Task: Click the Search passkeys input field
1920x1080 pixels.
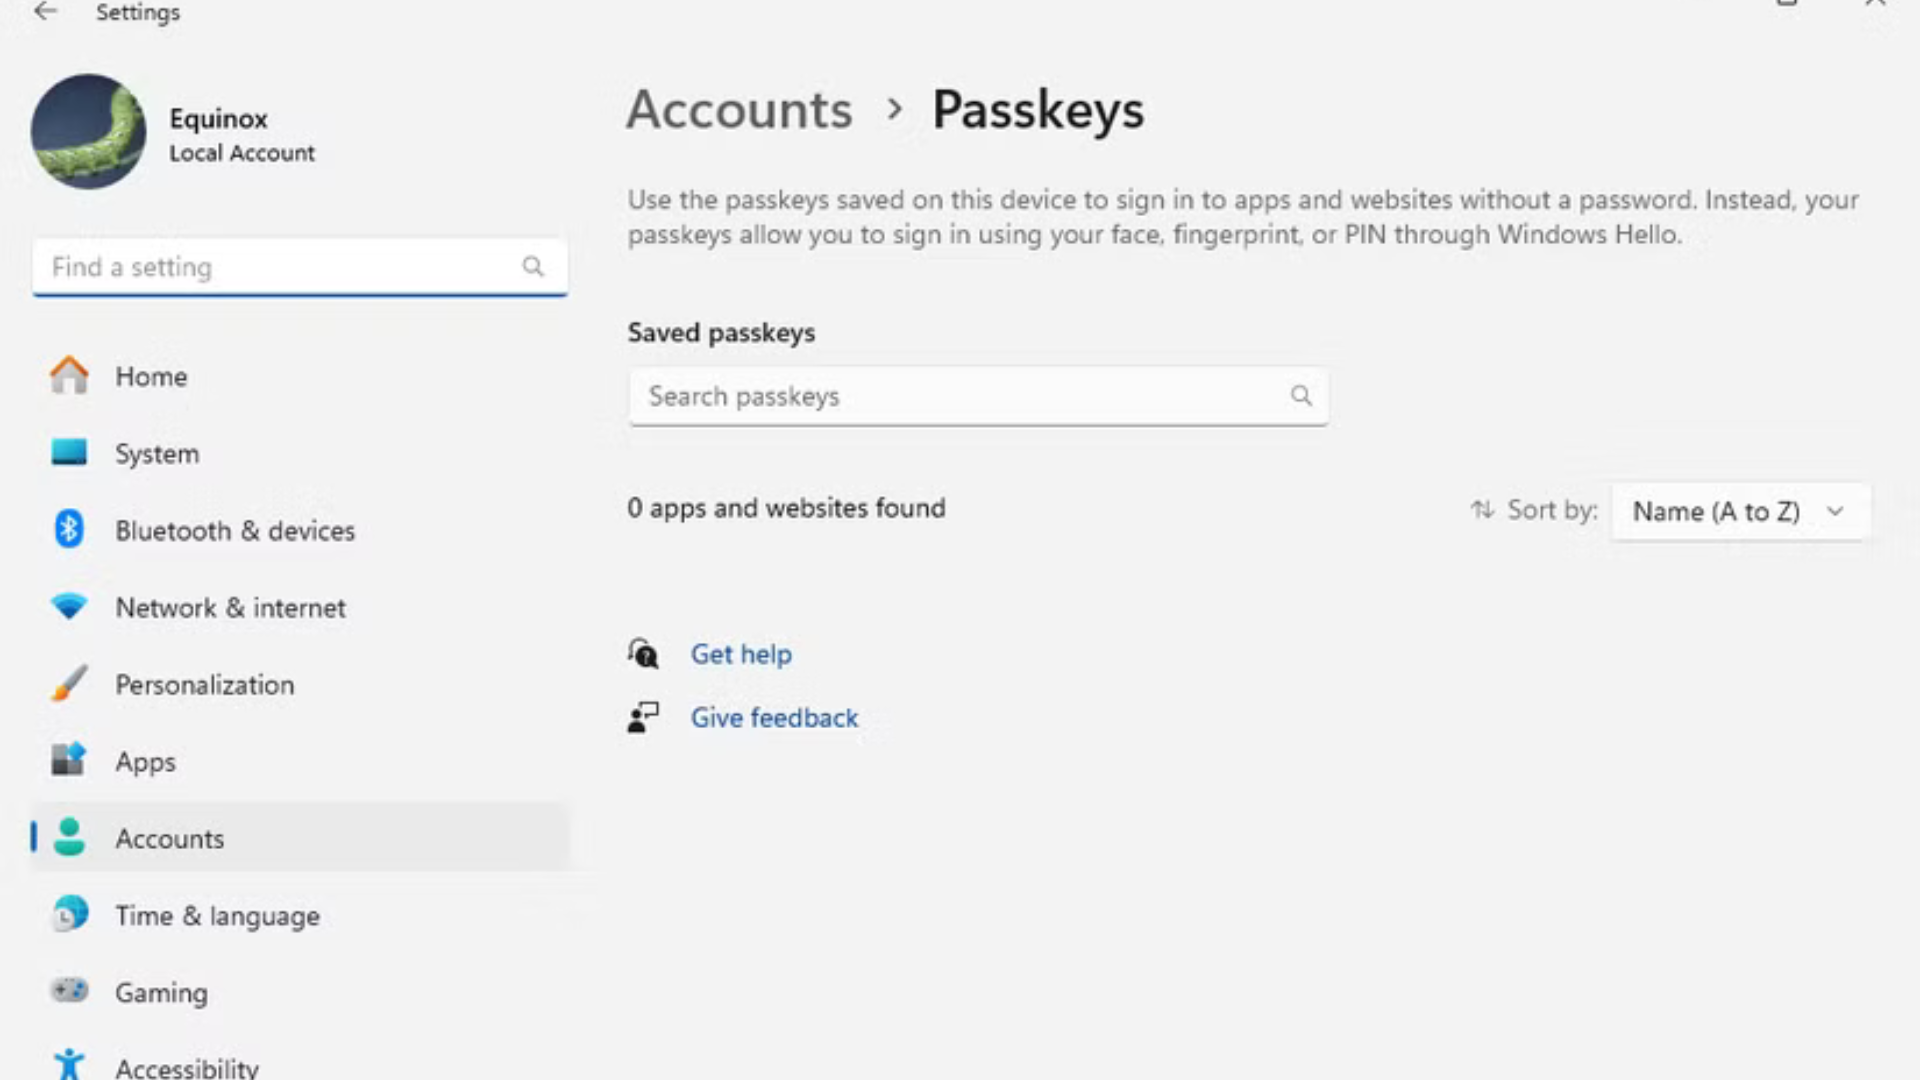Action: tap(960, 397)
